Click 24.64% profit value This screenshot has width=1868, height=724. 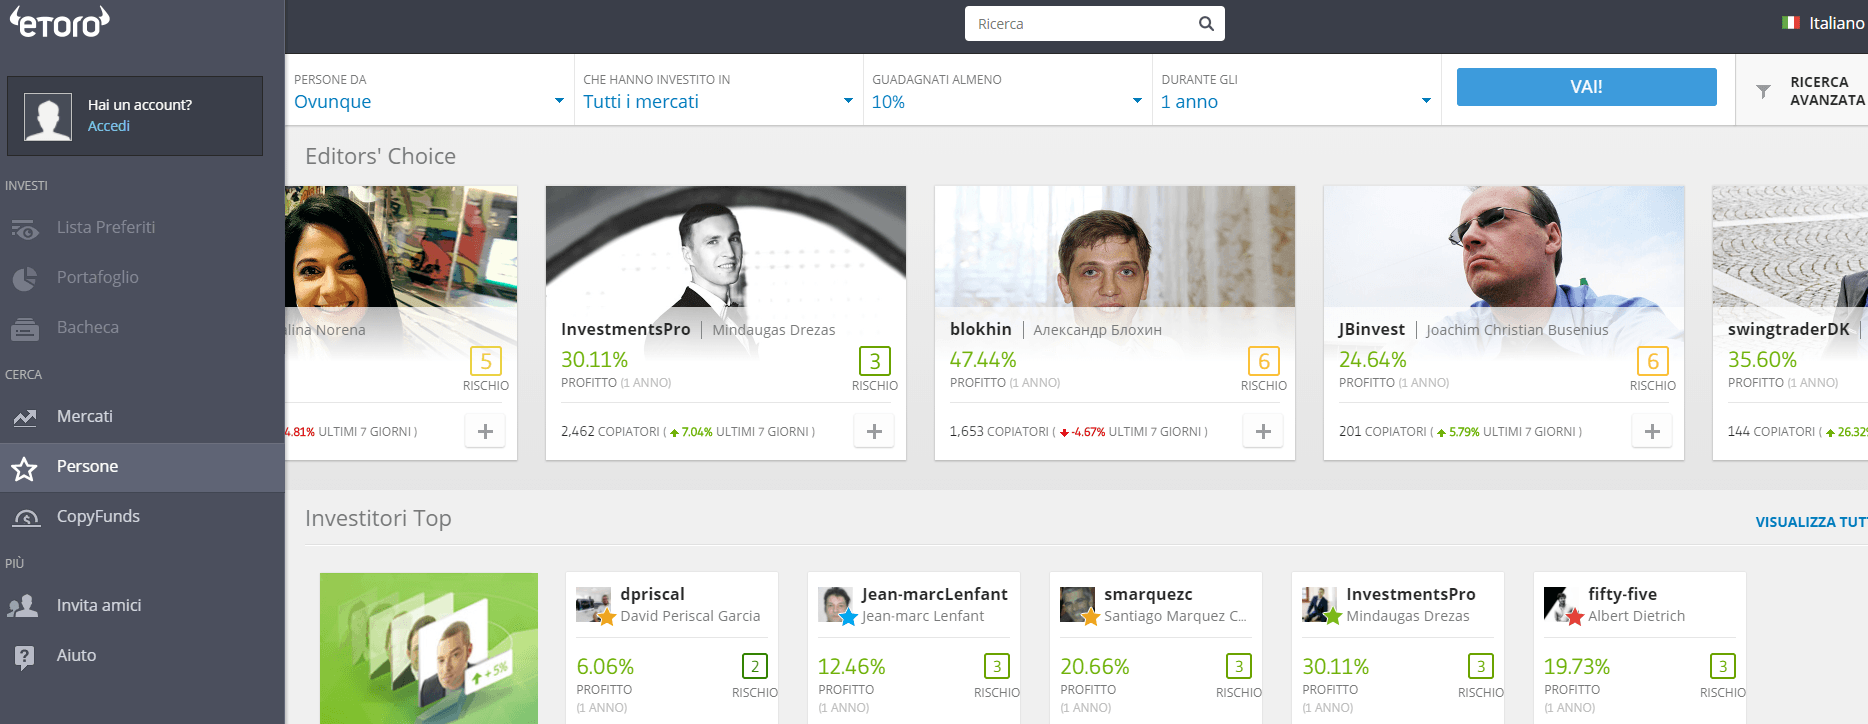(x=1373, y=360)
